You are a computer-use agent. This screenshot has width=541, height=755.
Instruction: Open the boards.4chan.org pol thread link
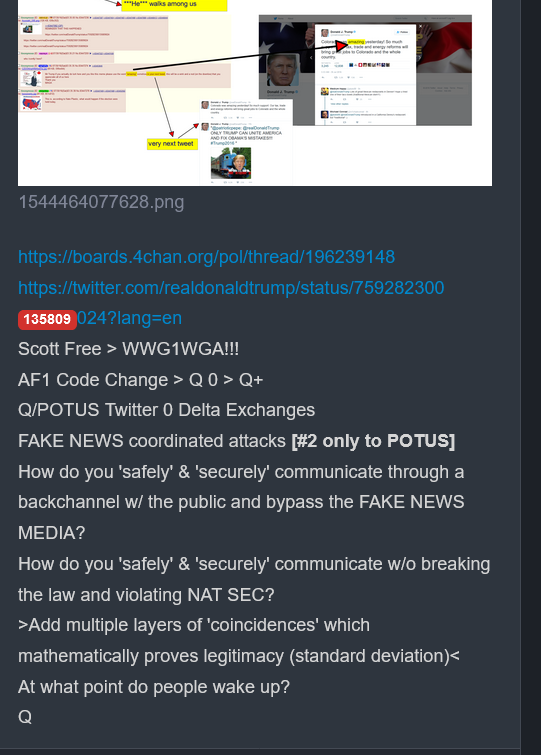(x=206, y=257)
